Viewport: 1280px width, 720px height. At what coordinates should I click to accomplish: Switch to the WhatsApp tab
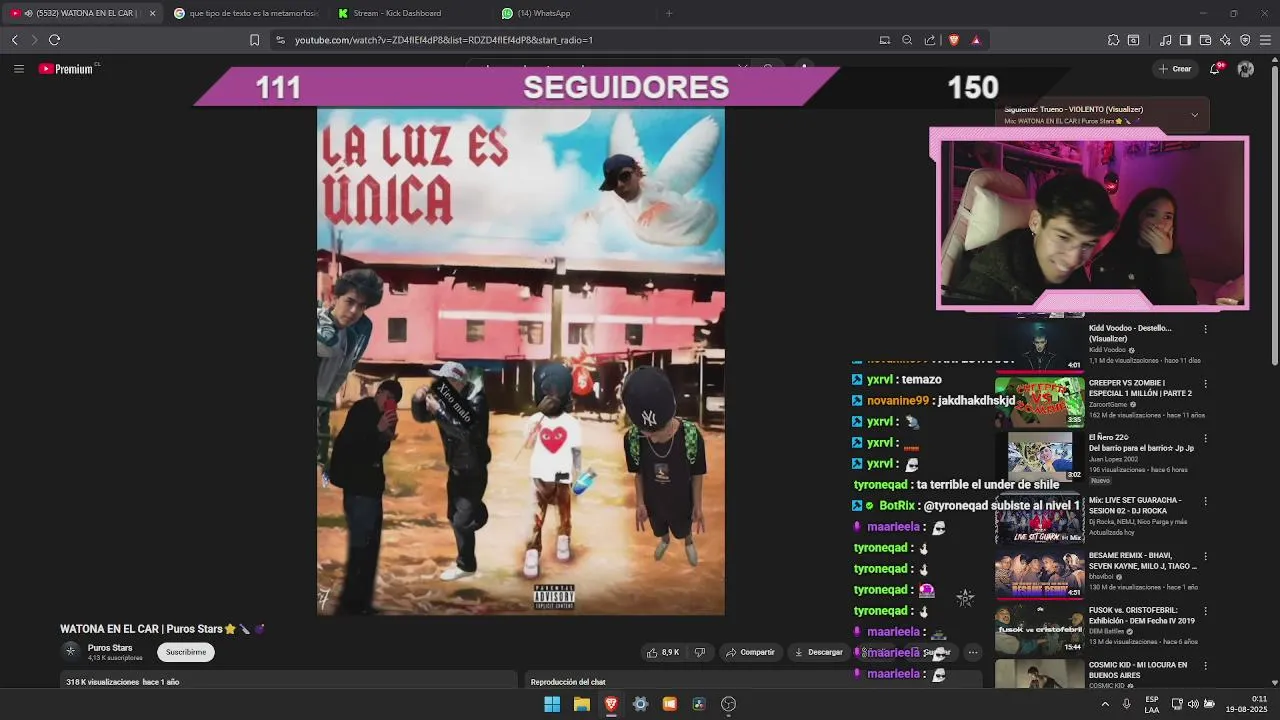tap(575, 13)
